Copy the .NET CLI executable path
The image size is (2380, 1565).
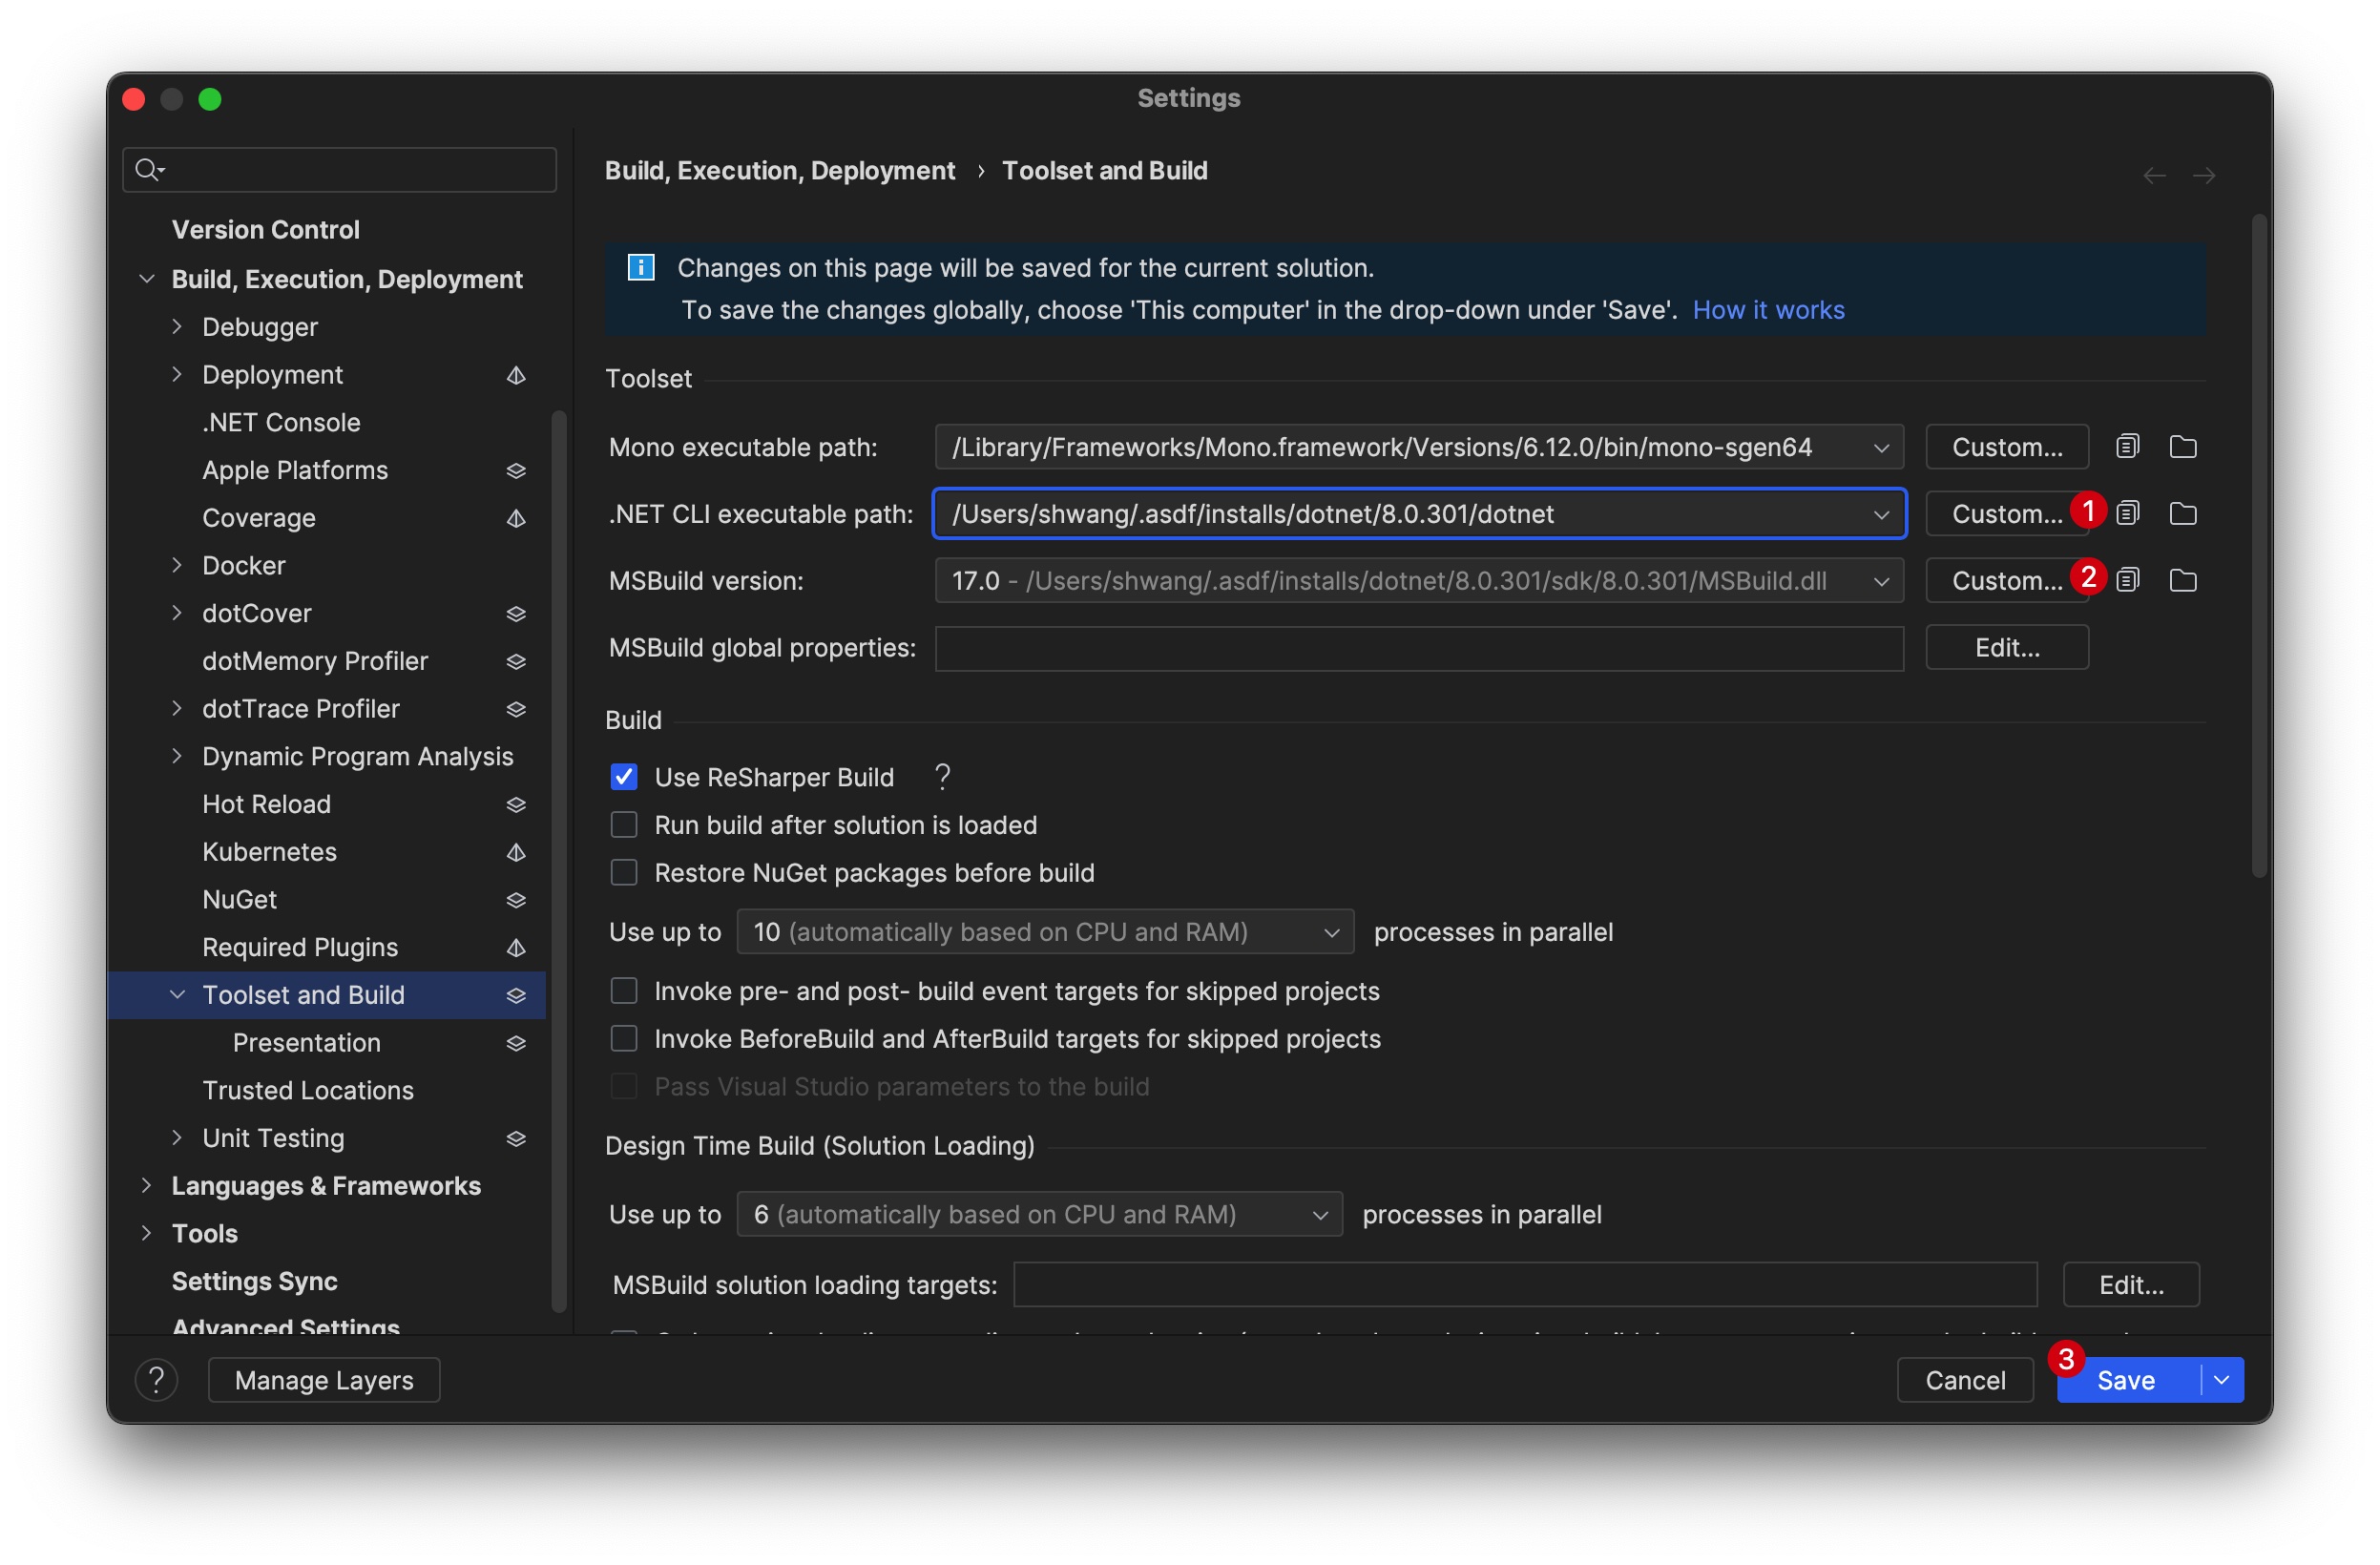coord(2128,513)
